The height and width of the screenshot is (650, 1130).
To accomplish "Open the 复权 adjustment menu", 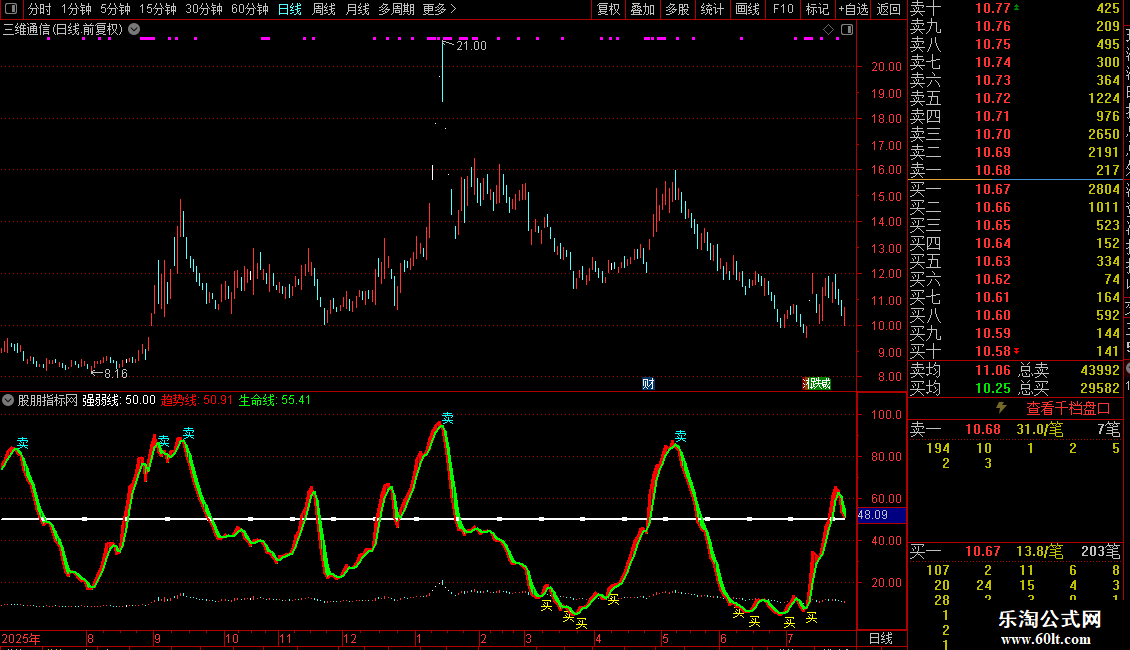I will click(608, 9).
